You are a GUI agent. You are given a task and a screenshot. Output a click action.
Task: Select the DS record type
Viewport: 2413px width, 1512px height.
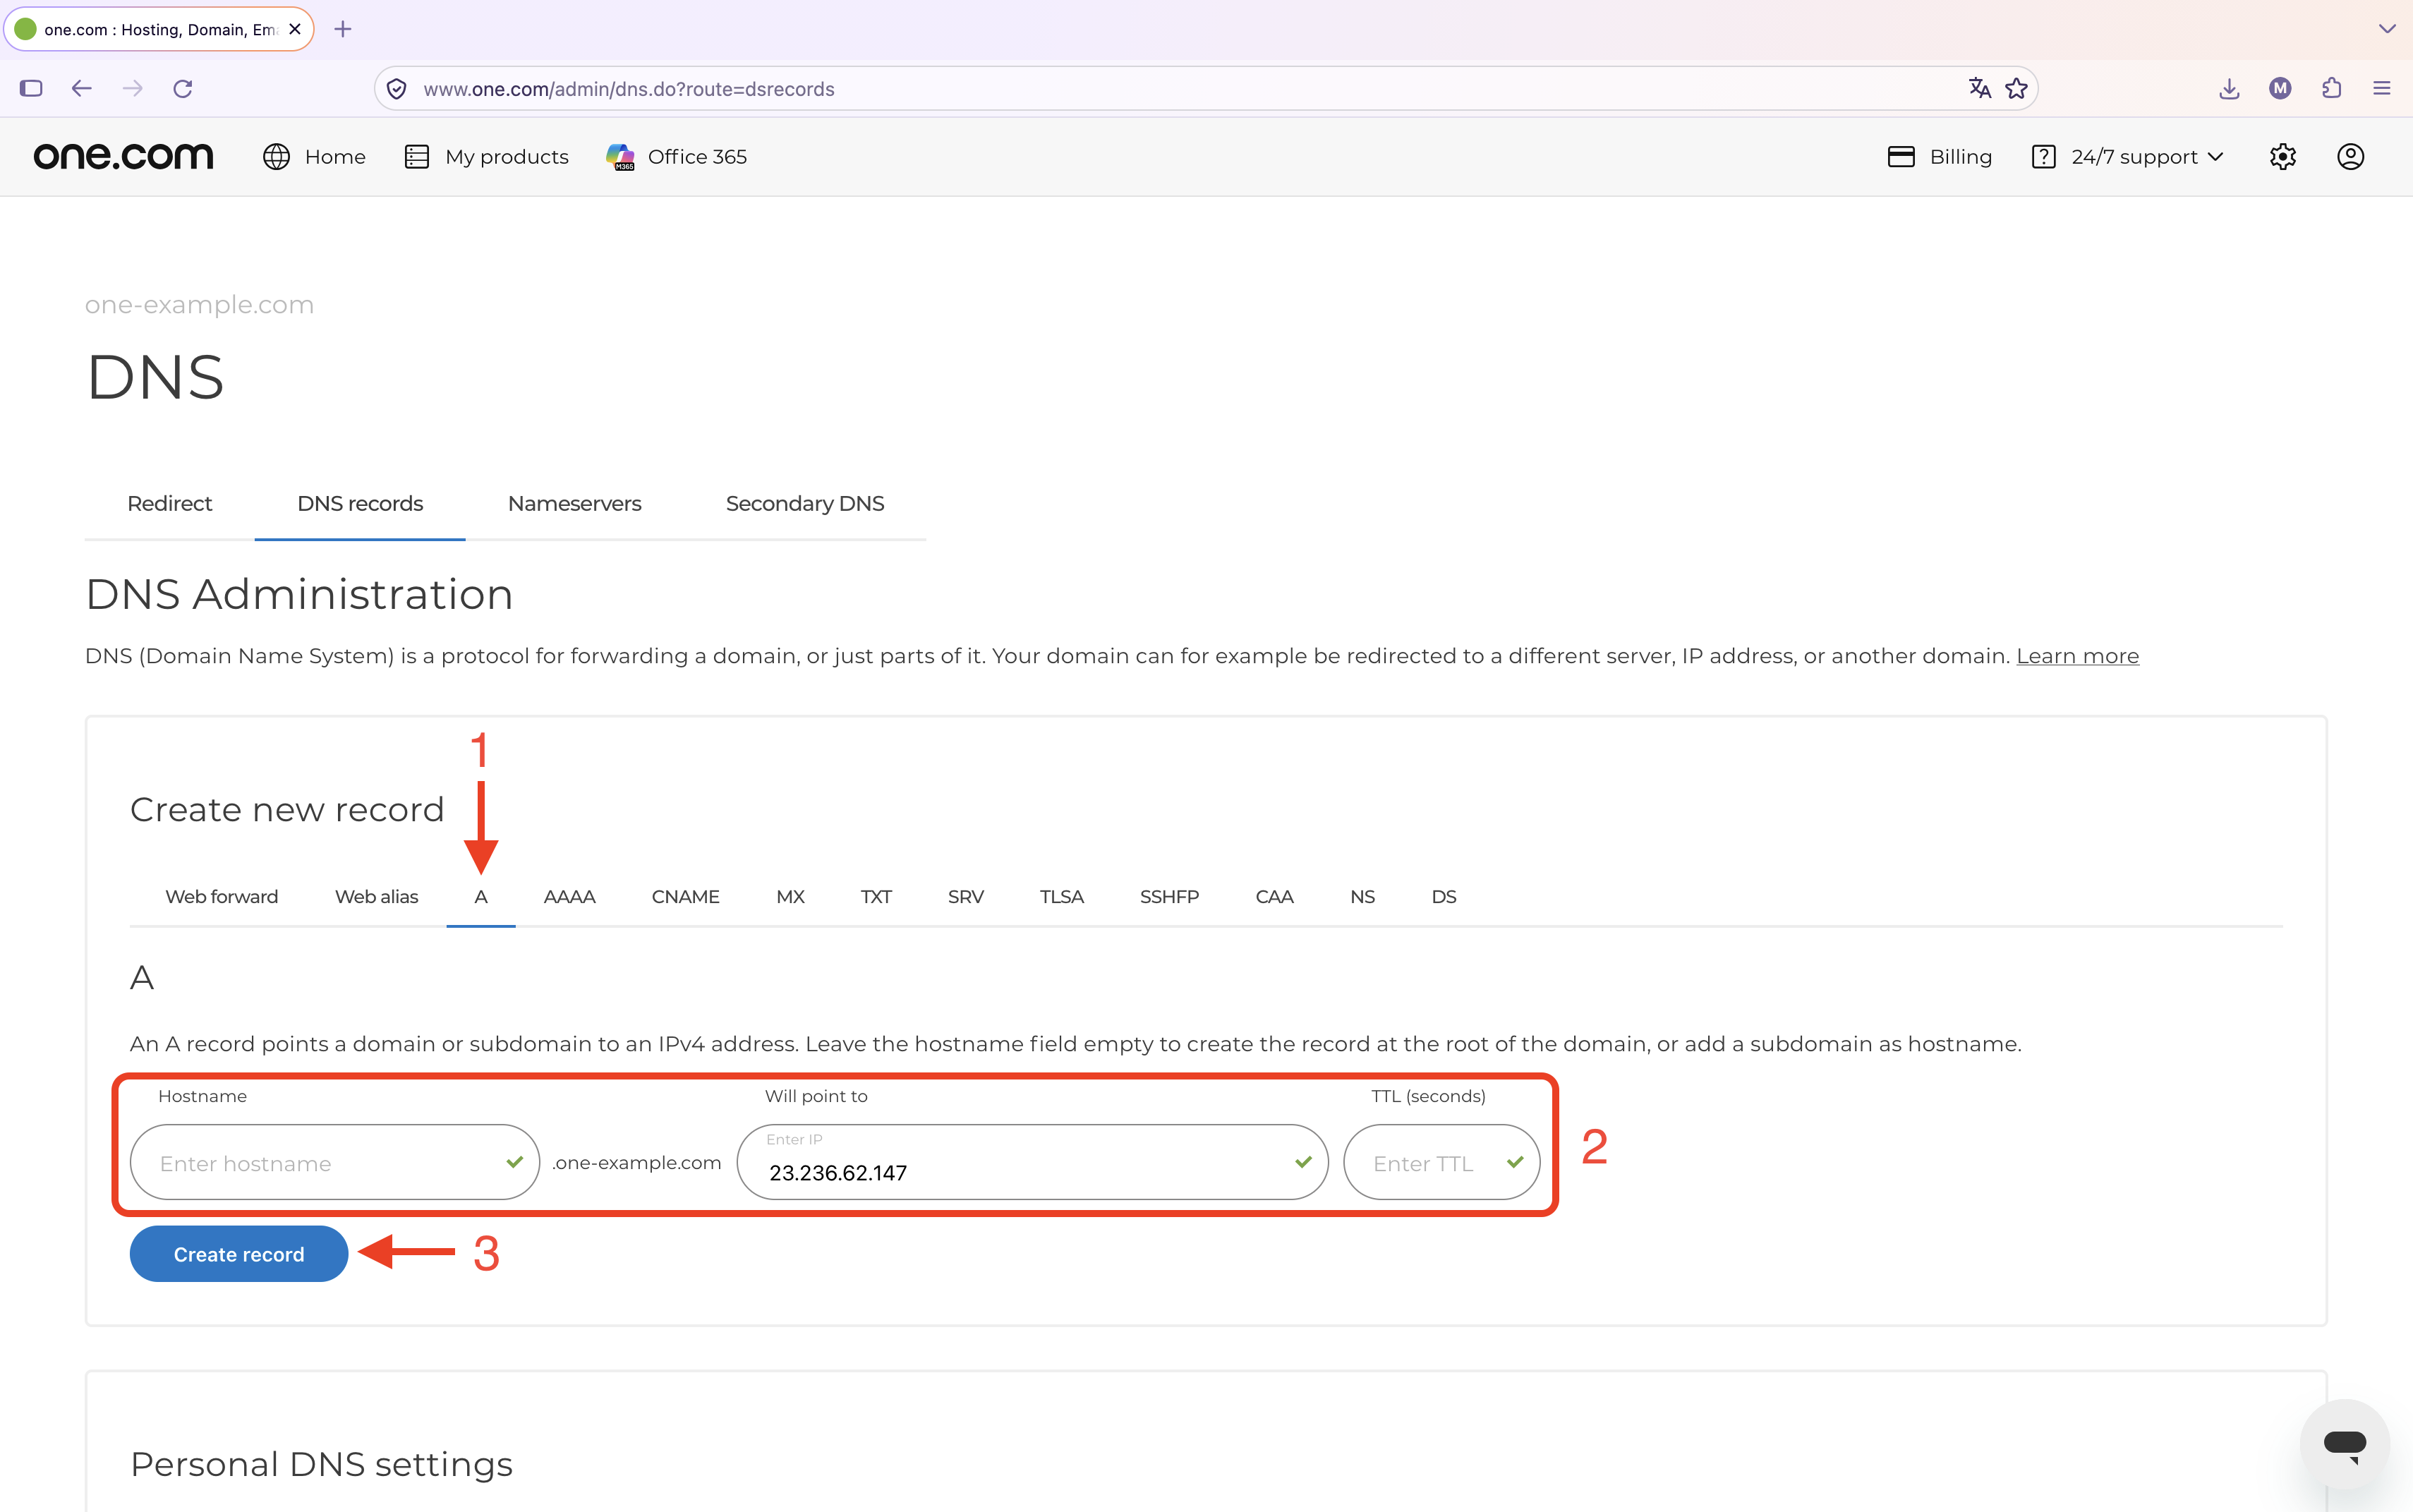(1444, 896)
